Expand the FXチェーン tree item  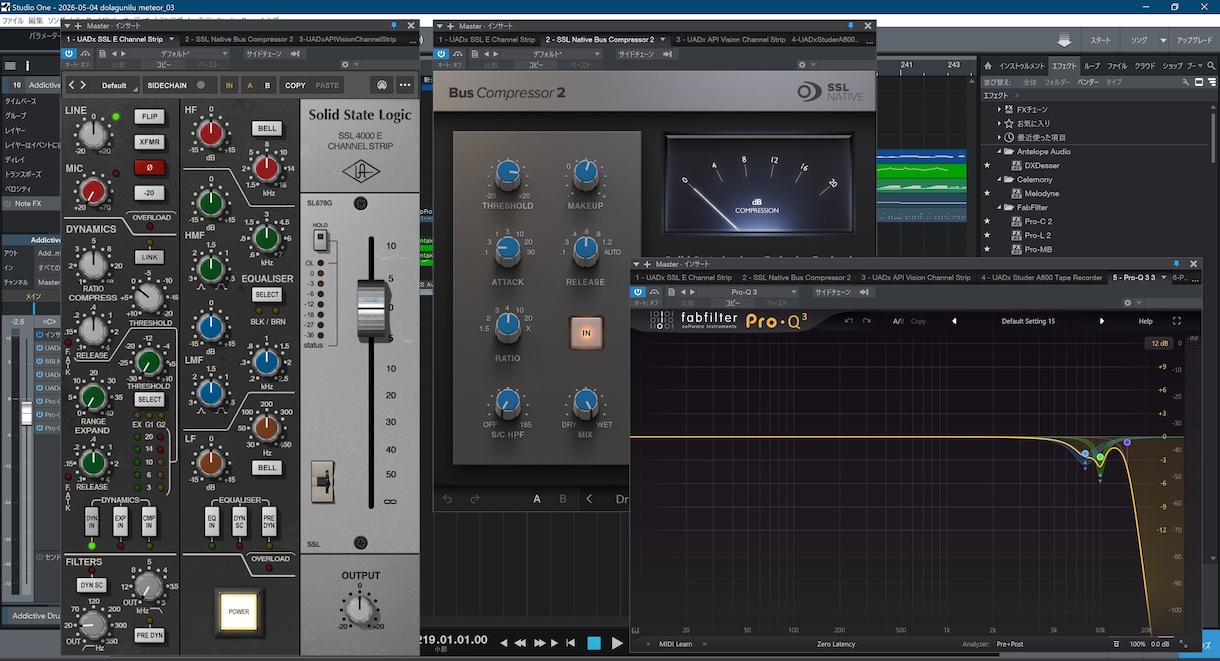(998, 109)
